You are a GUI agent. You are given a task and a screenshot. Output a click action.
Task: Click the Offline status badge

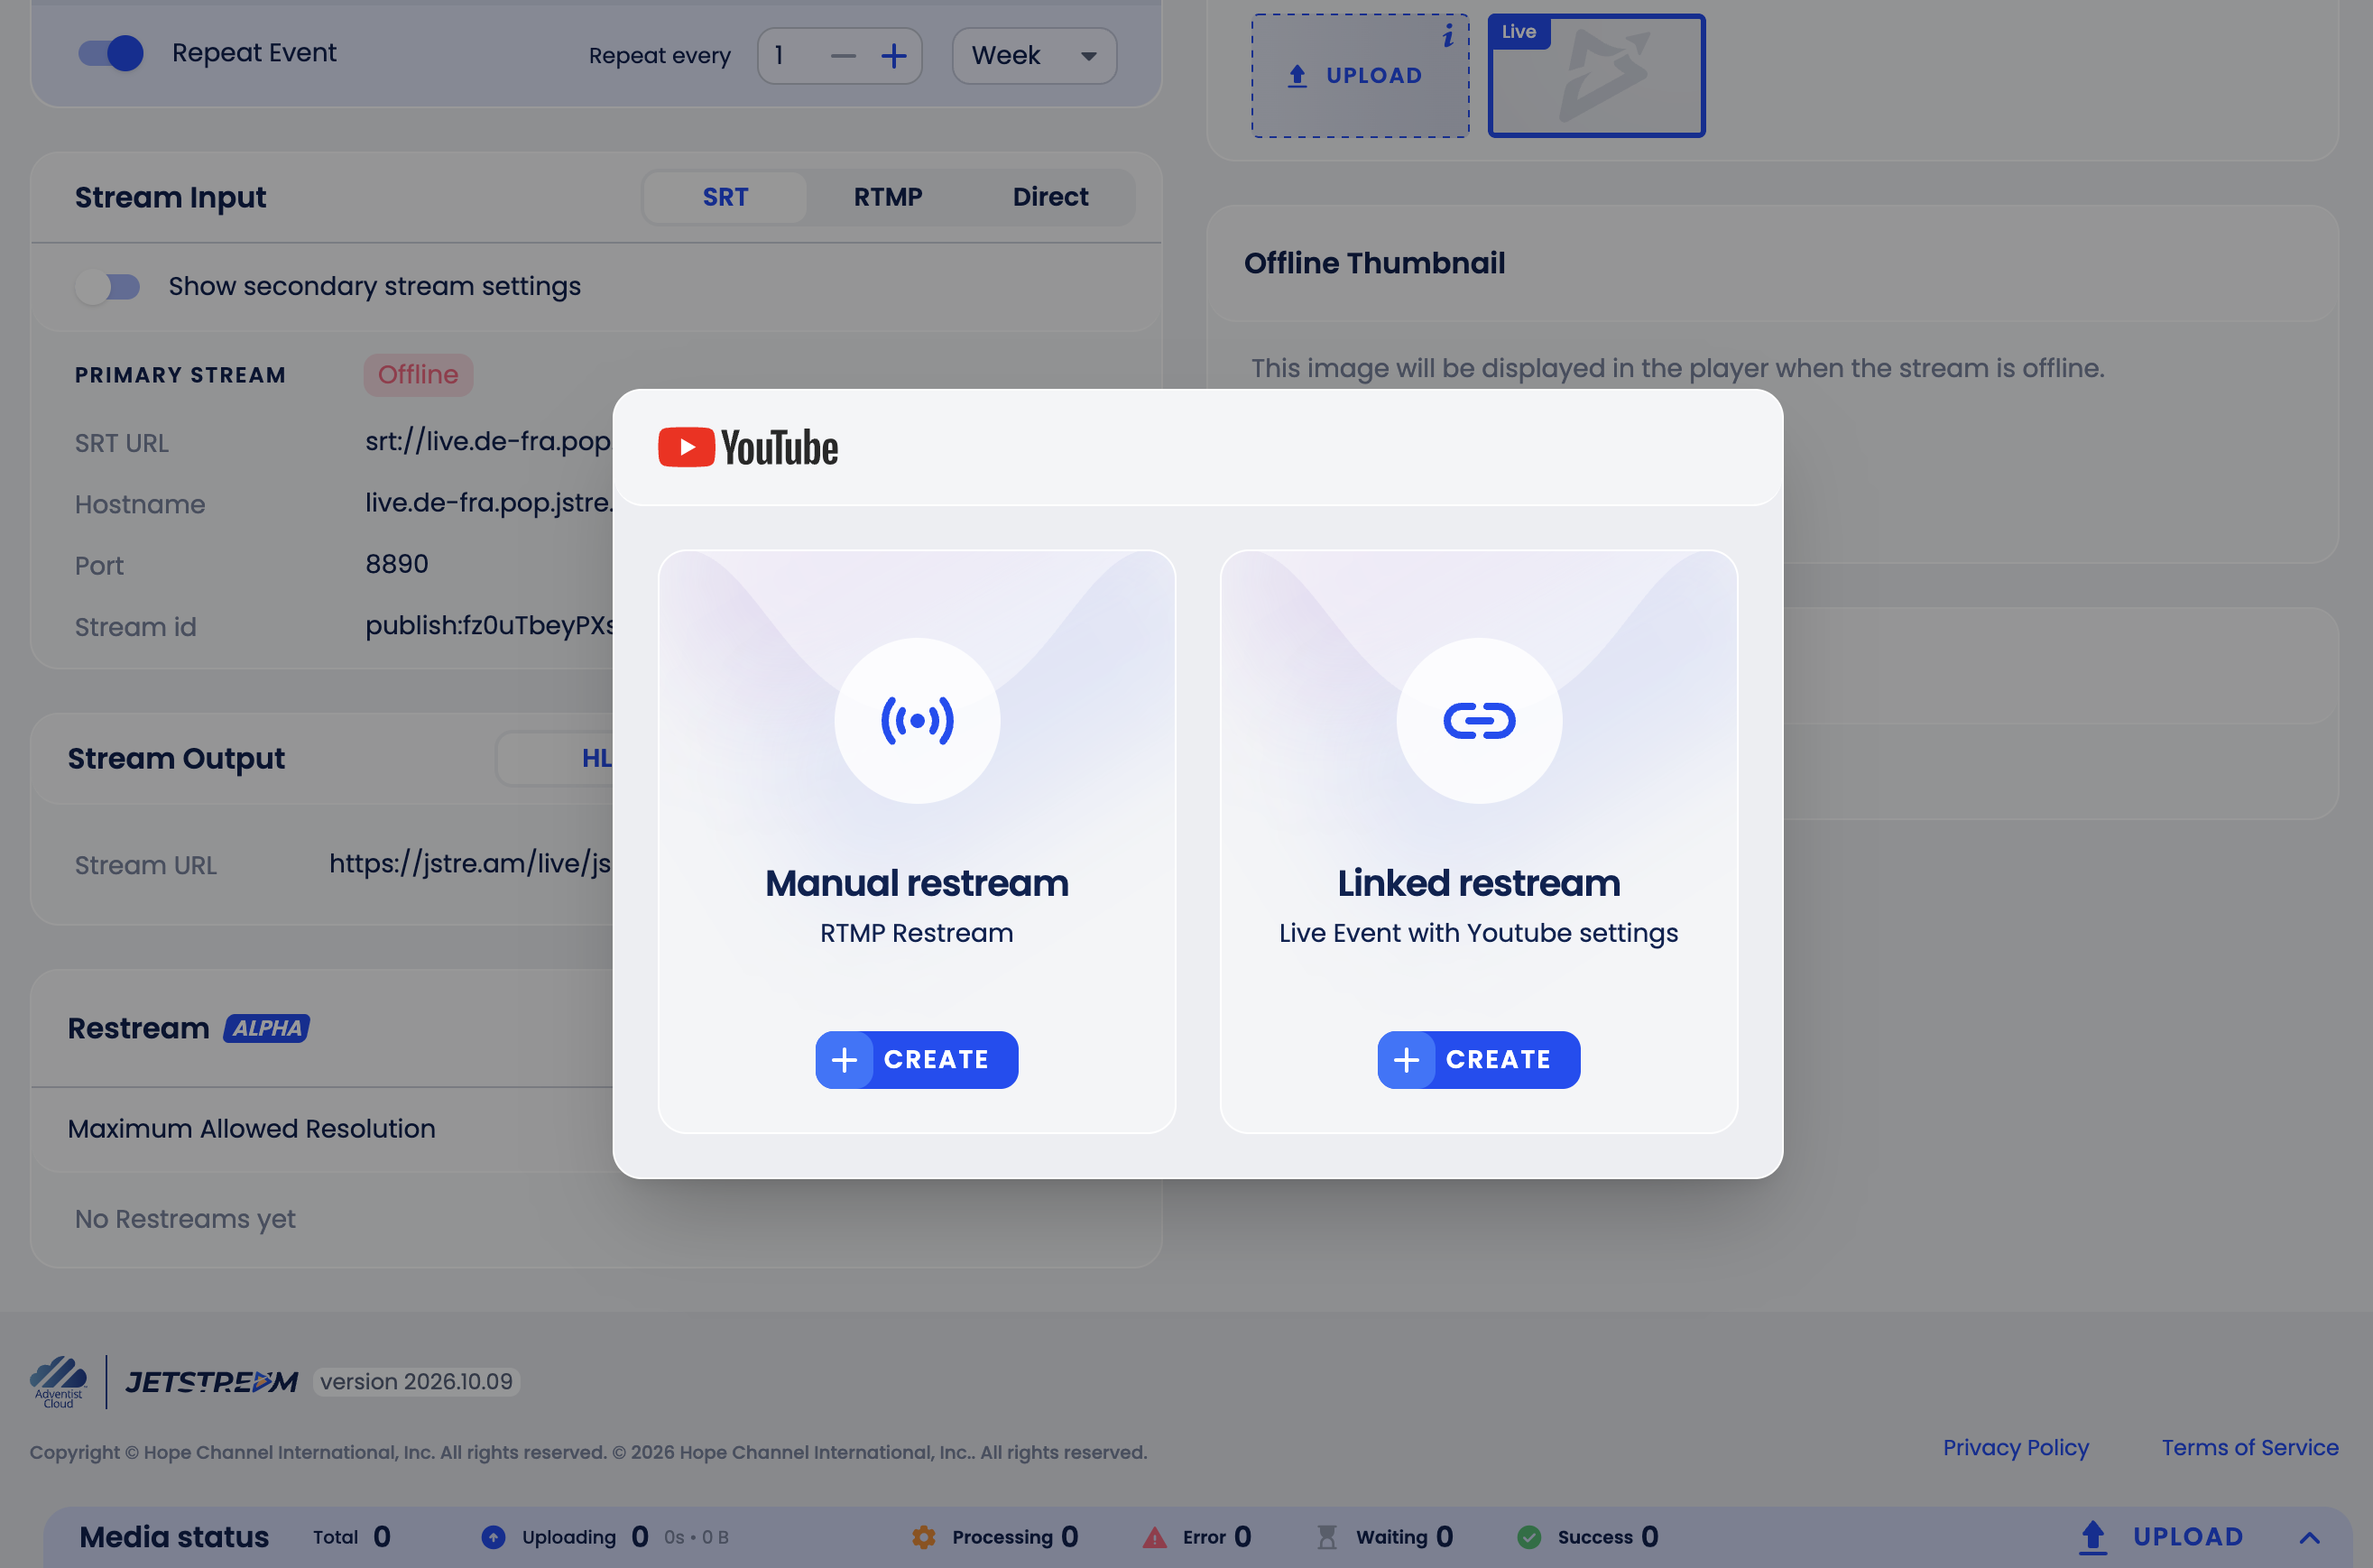coord(418,375)
